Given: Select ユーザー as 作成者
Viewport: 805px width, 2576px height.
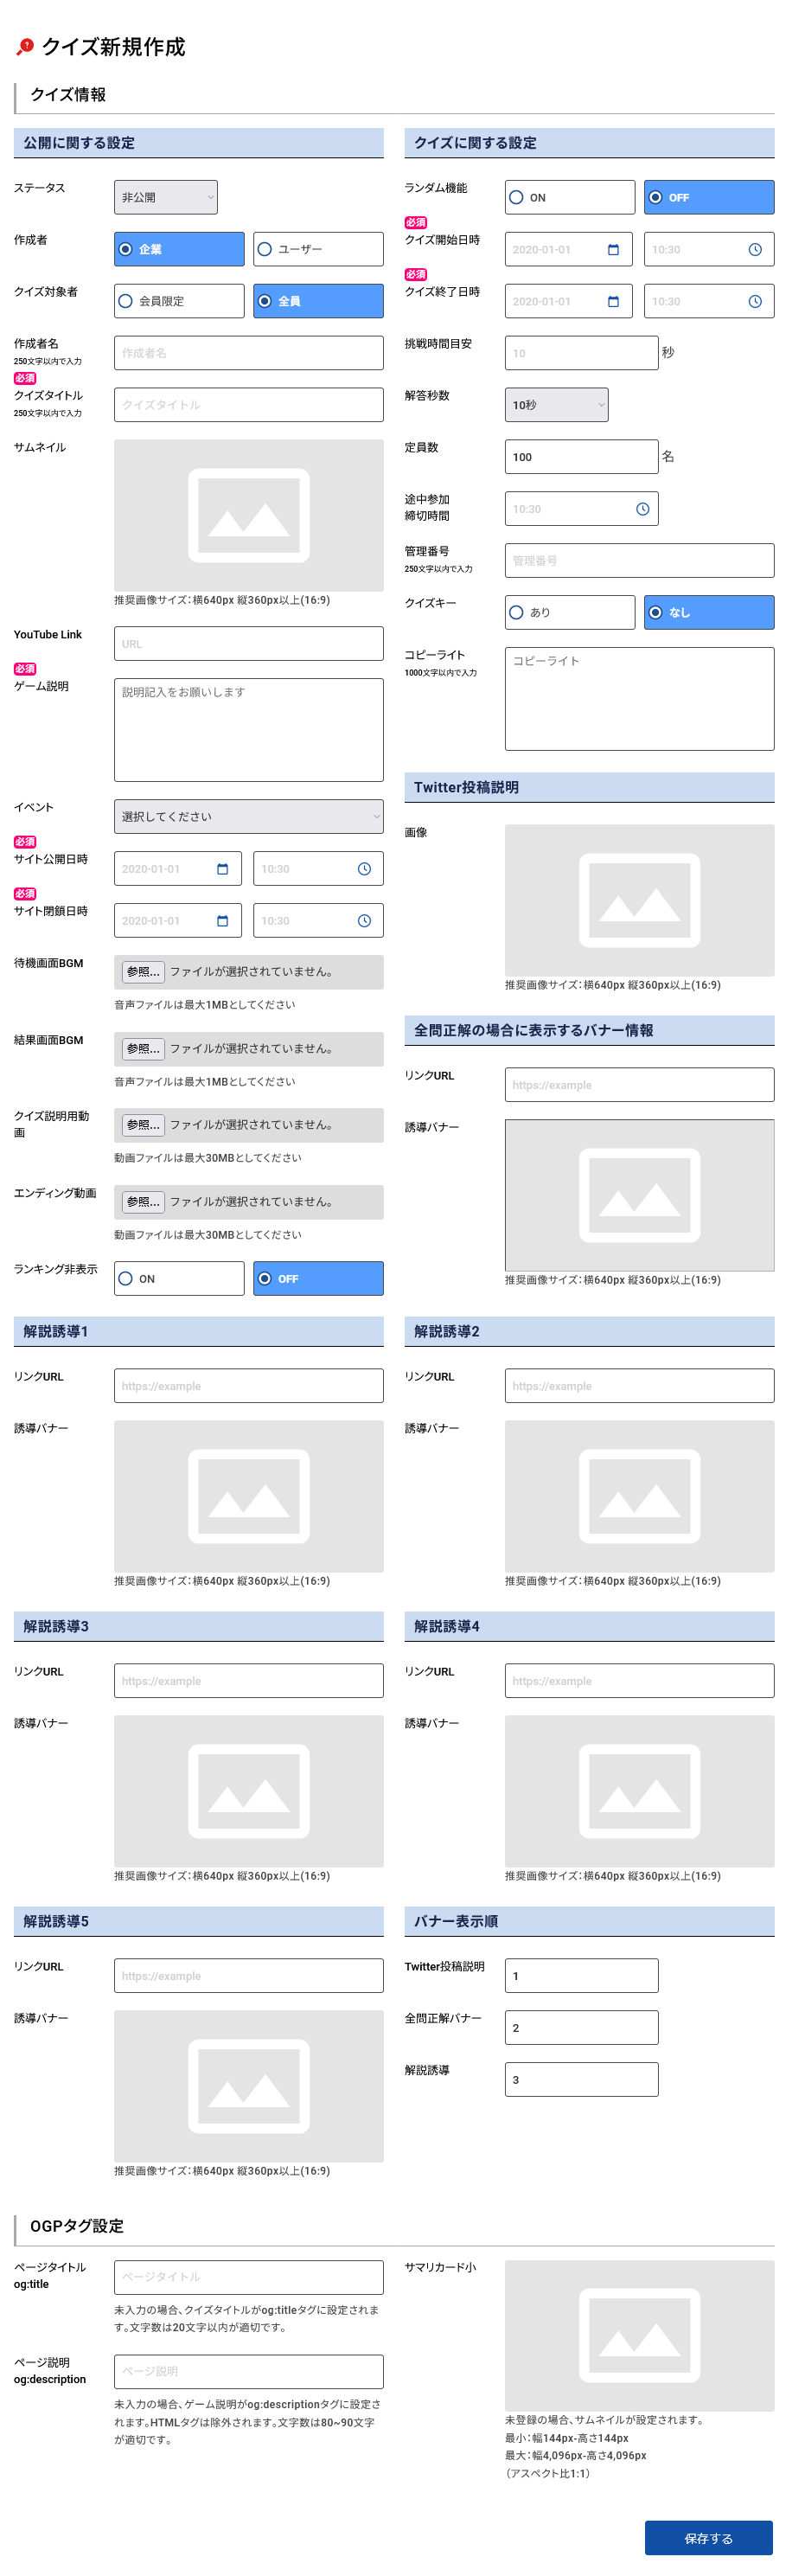Looking at the screenshot, I should click(318, 250).
